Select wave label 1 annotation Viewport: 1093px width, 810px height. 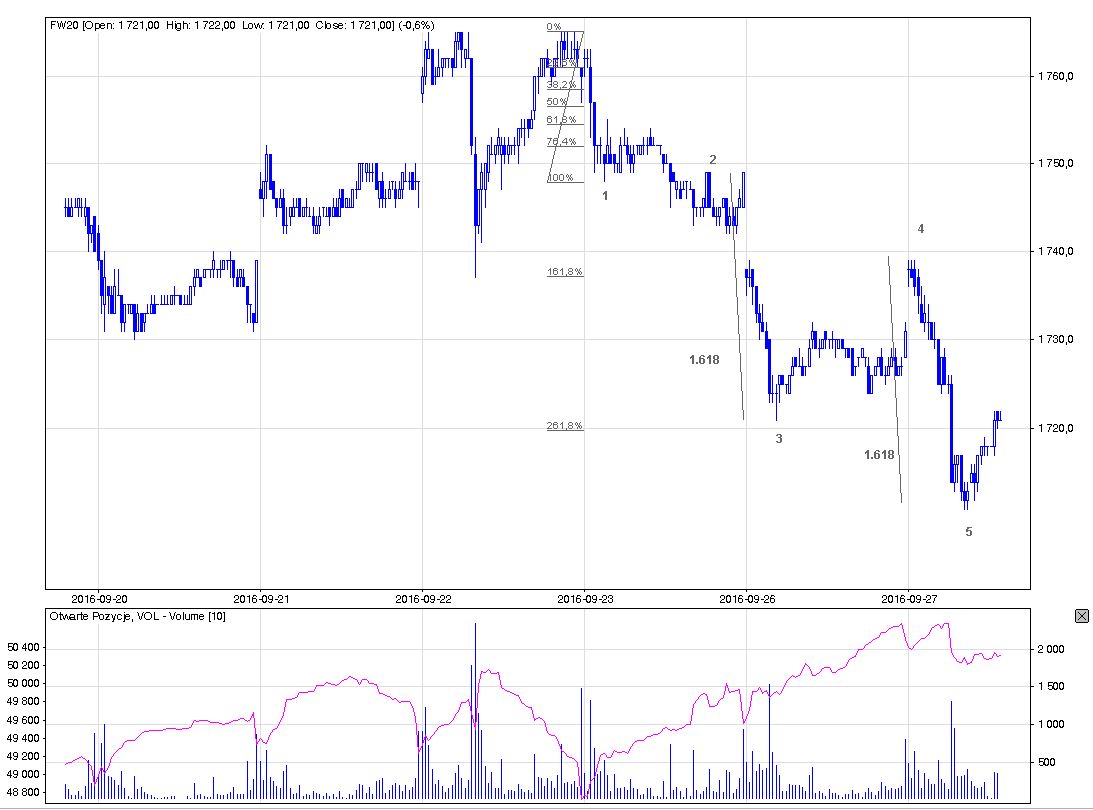(605, 196)
